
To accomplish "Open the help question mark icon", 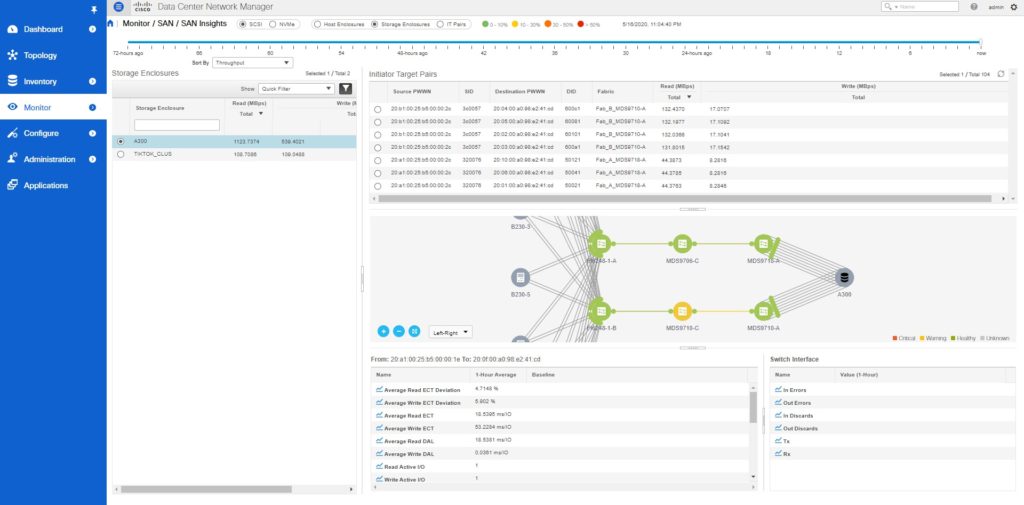I will point(974,7).
